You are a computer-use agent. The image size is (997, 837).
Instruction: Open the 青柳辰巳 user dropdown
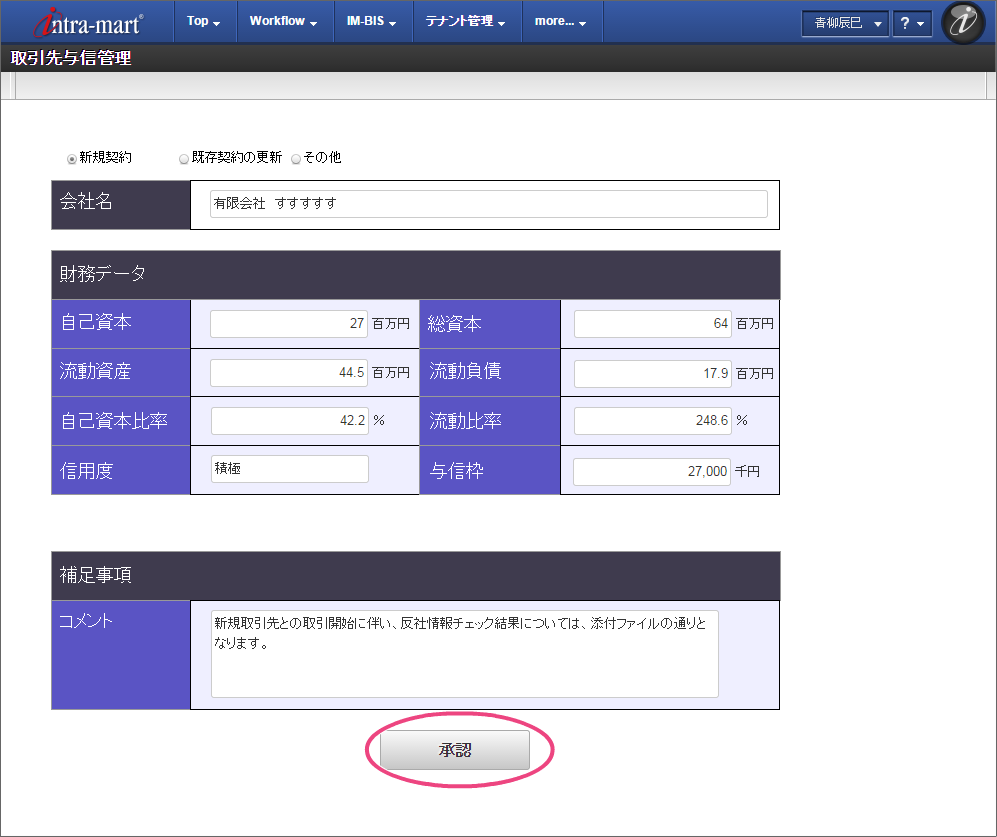tap(844, 23)
